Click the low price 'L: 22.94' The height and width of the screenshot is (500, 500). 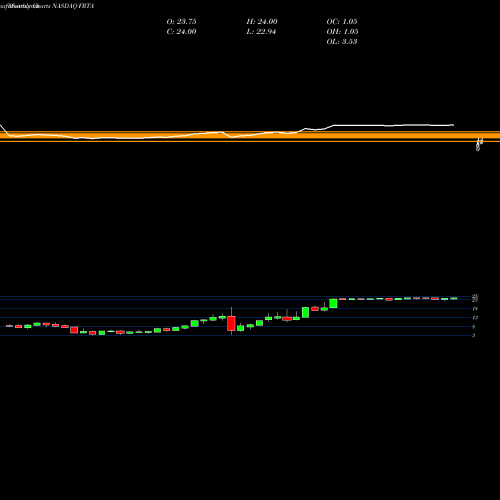261,32
